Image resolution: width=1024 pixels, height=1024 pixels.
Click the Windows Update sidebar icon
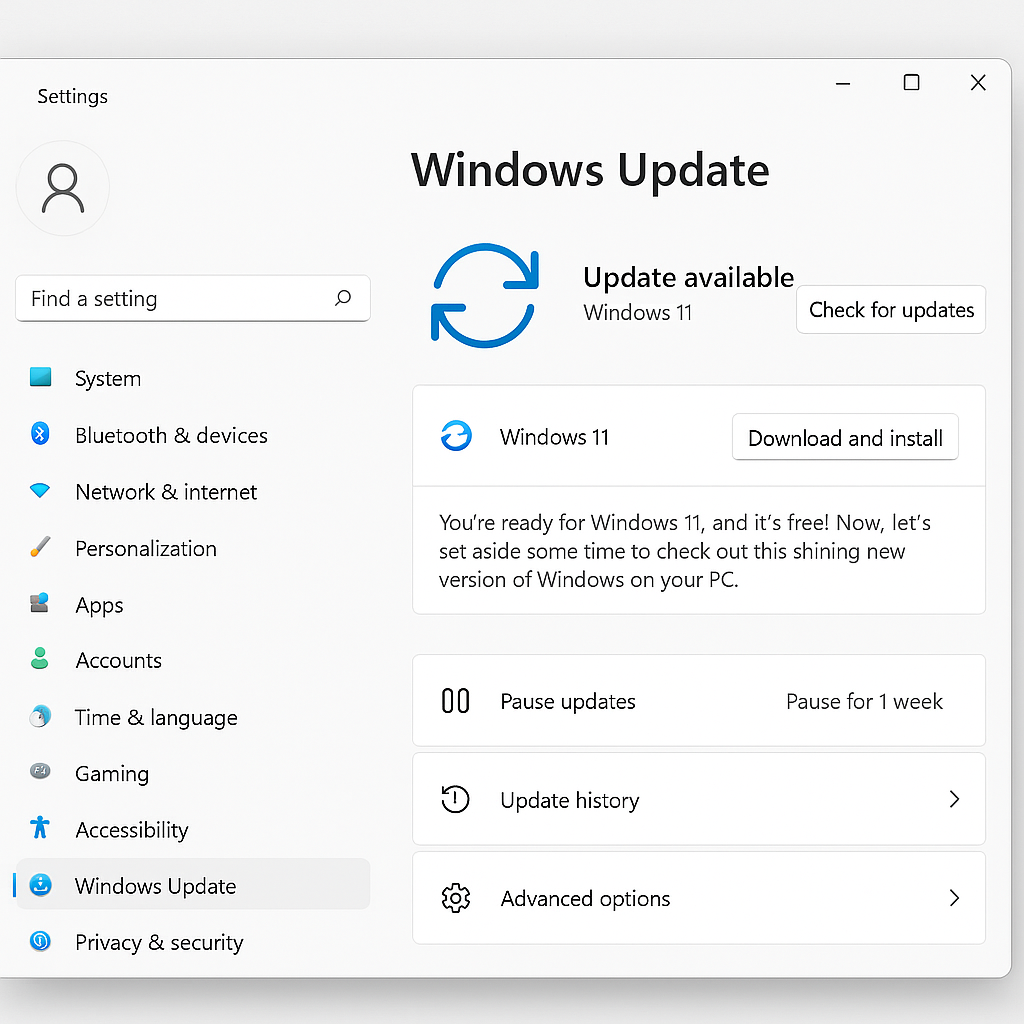coord(40,885)
